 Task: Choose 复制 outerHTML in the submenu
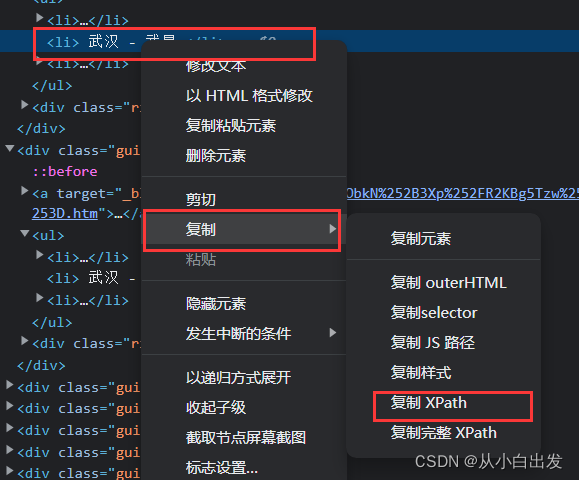[448, 283]
